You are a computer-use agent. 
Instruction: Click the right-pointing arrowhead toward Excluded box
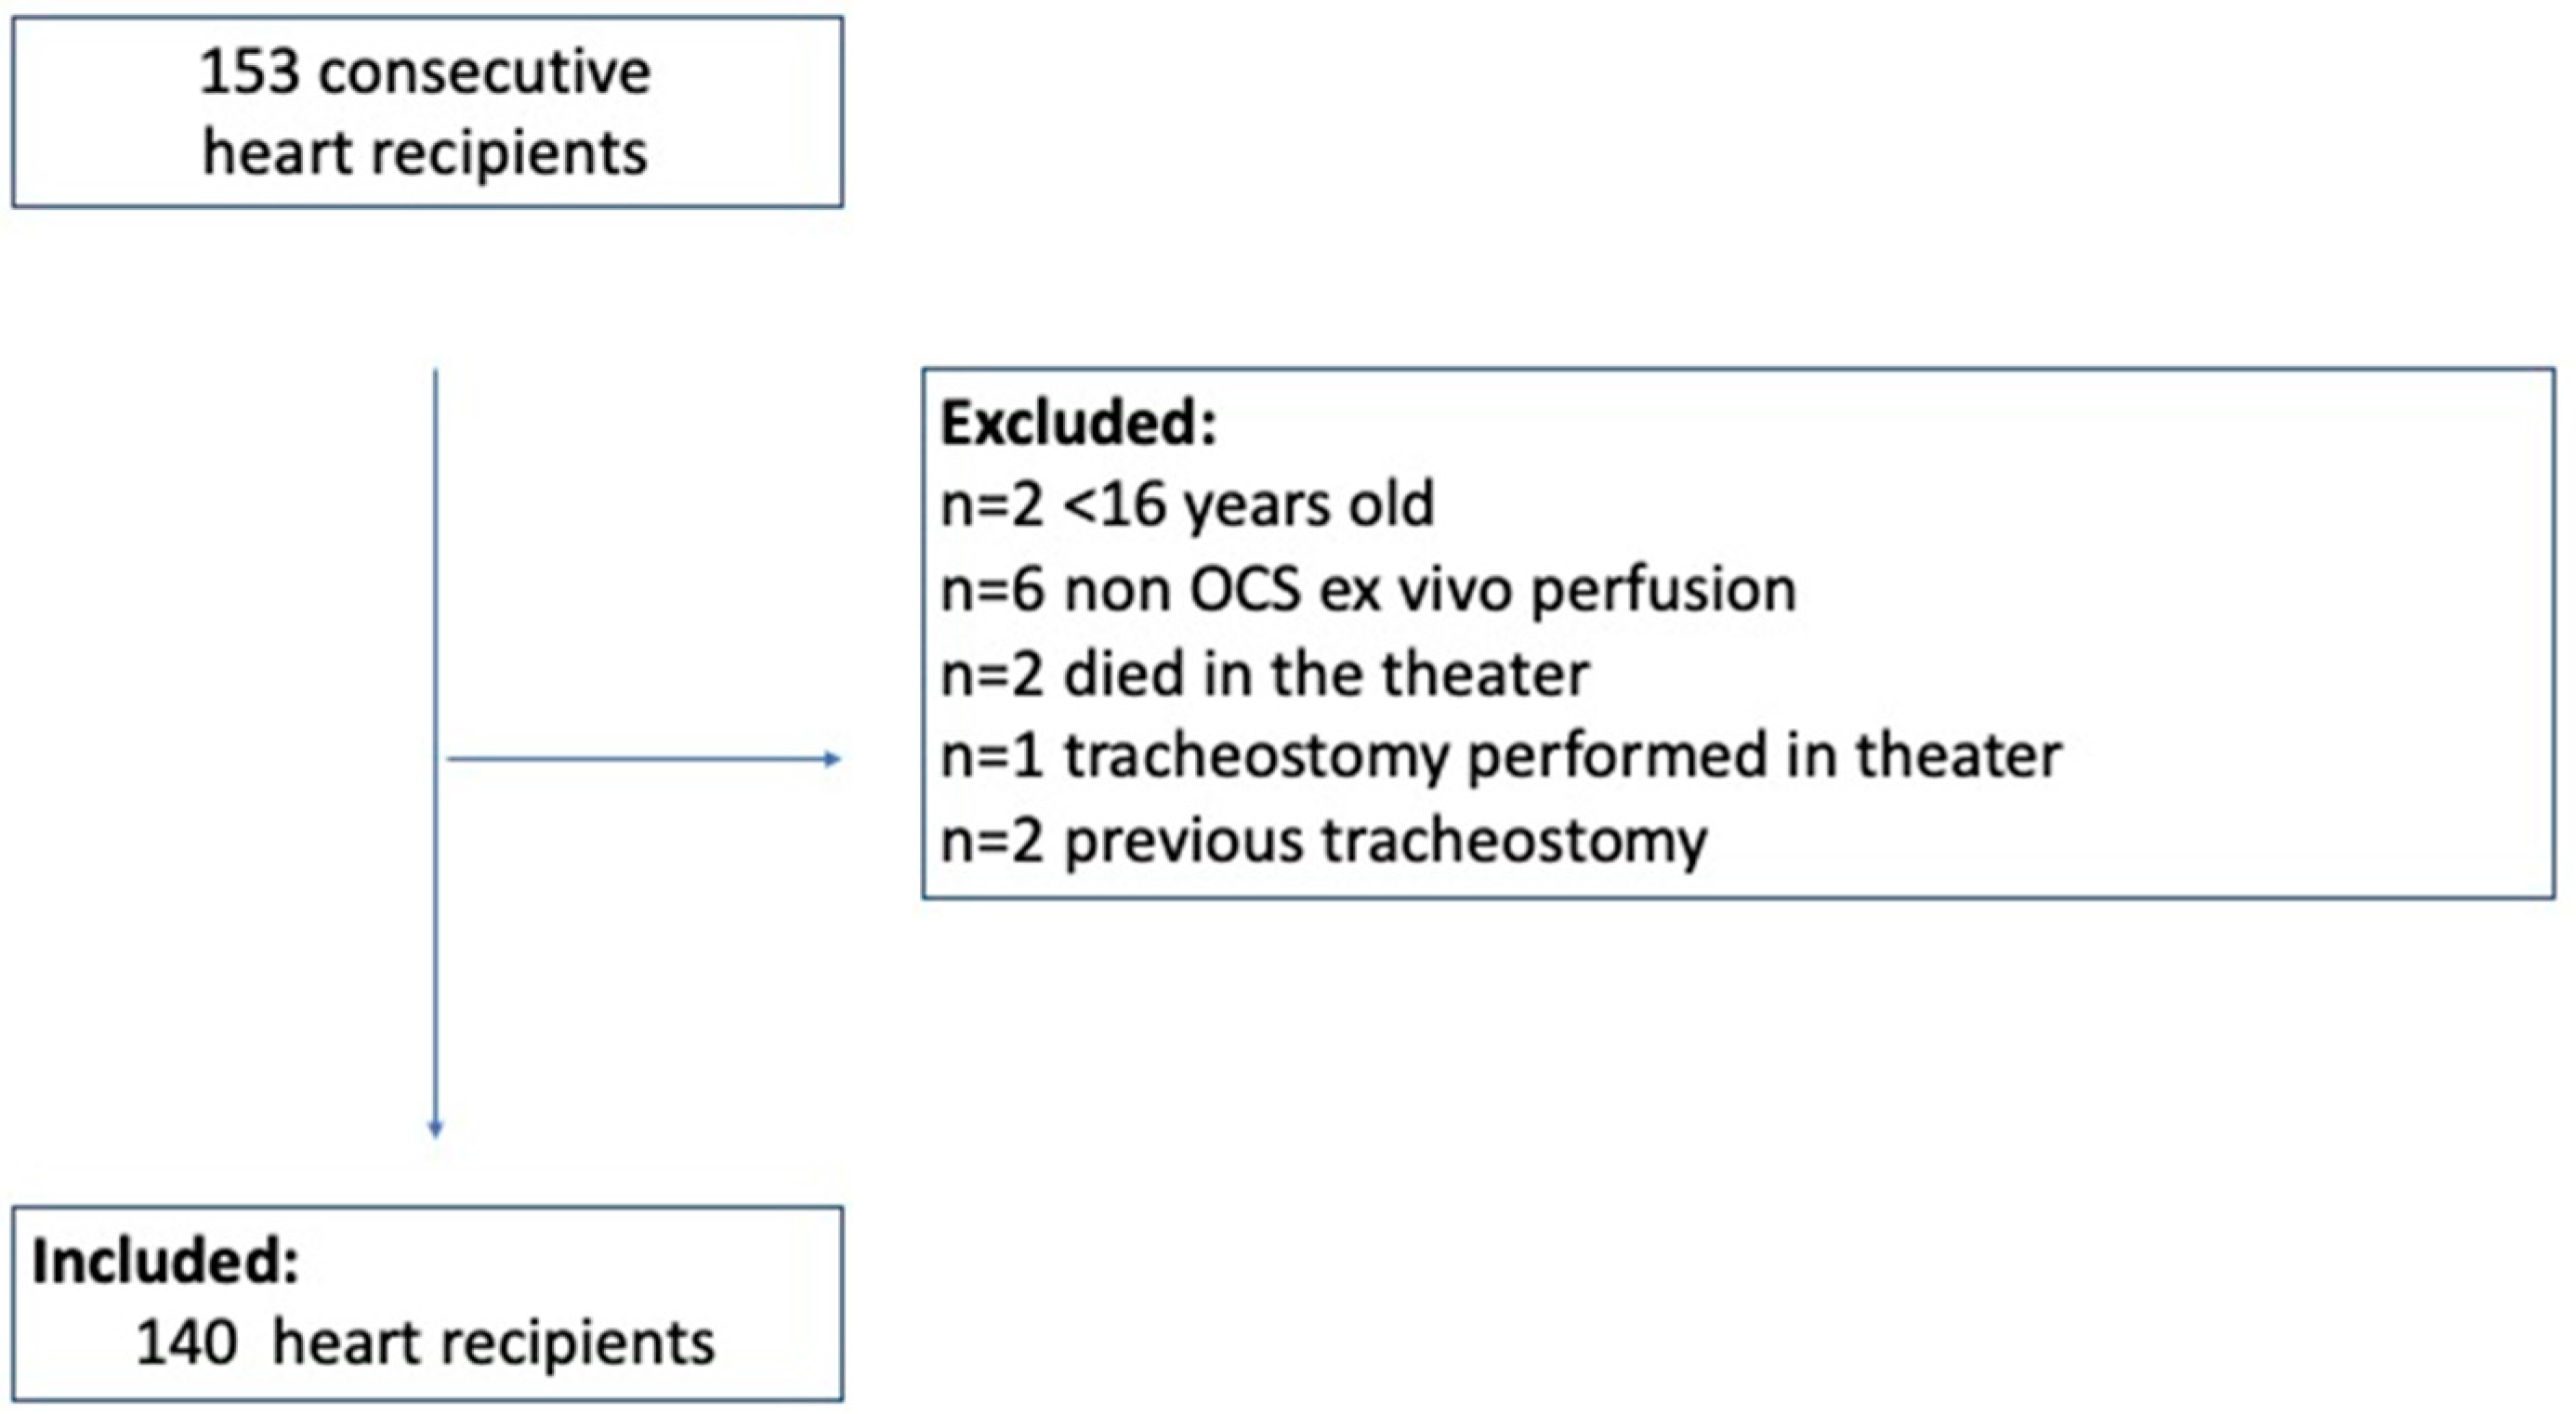pyautogui.click(x=832, y=760)
